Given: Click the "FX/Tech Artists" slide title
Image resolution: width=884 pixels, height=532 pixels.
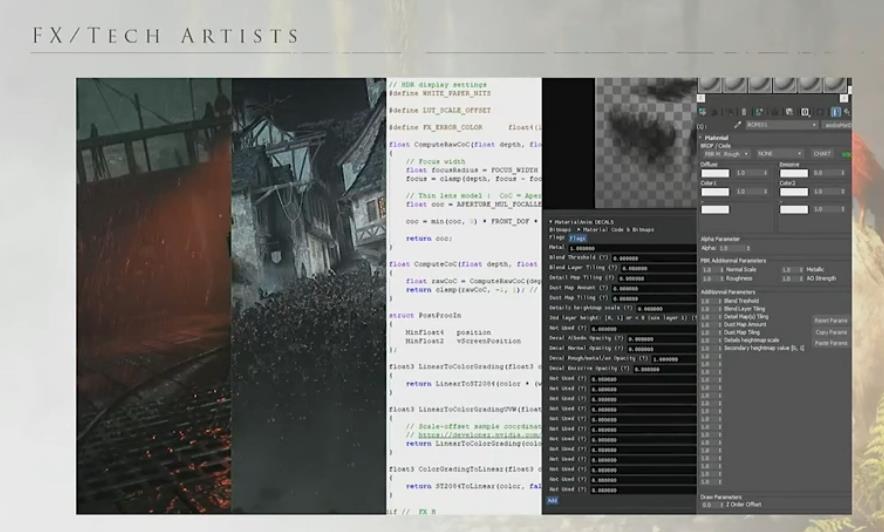Looking at the screenshot, I should click(x=166, y=36).
